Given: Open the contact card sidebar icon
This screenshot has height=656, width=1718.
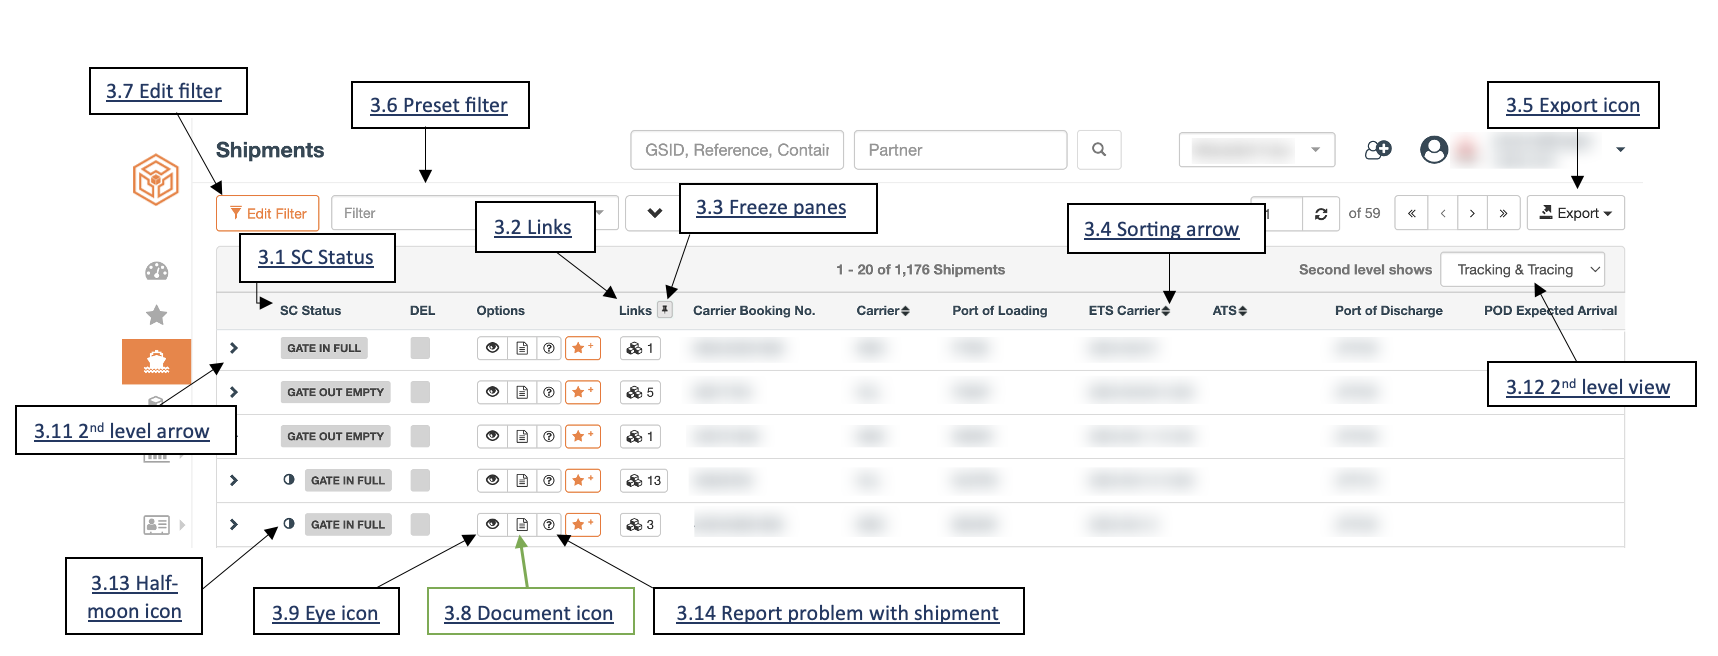Looking at the screenshot, I should coord(156,524).
